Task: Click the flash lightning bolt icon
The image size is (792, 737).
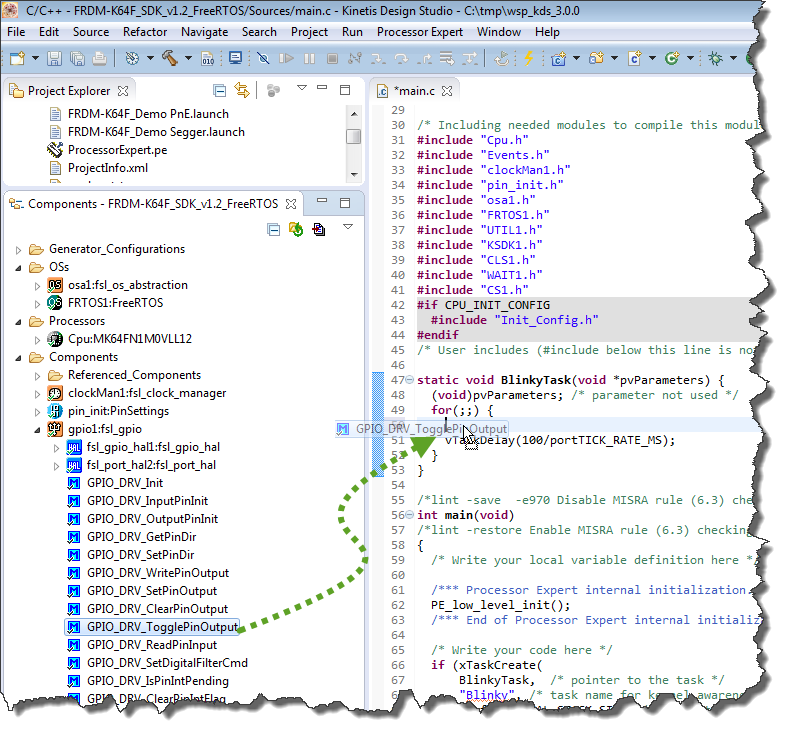Action: (x=529, y=59)
